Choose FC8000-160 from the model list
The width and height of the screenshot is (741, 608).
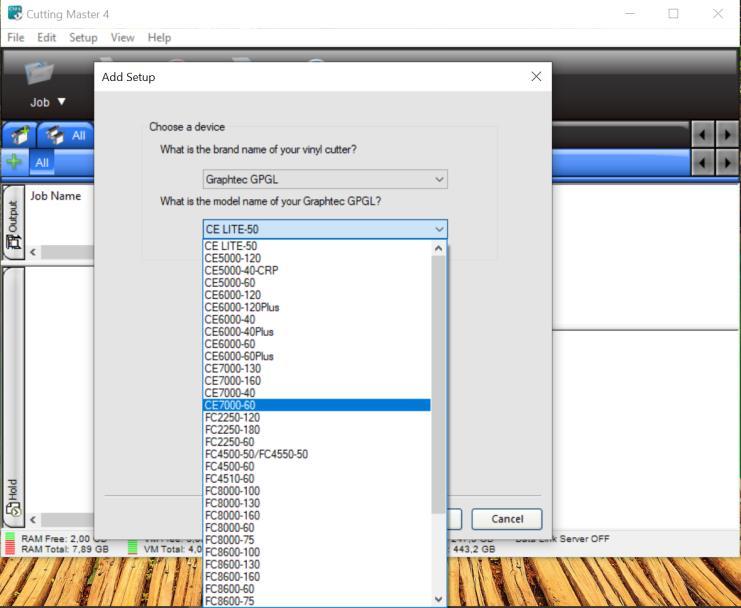317,516
